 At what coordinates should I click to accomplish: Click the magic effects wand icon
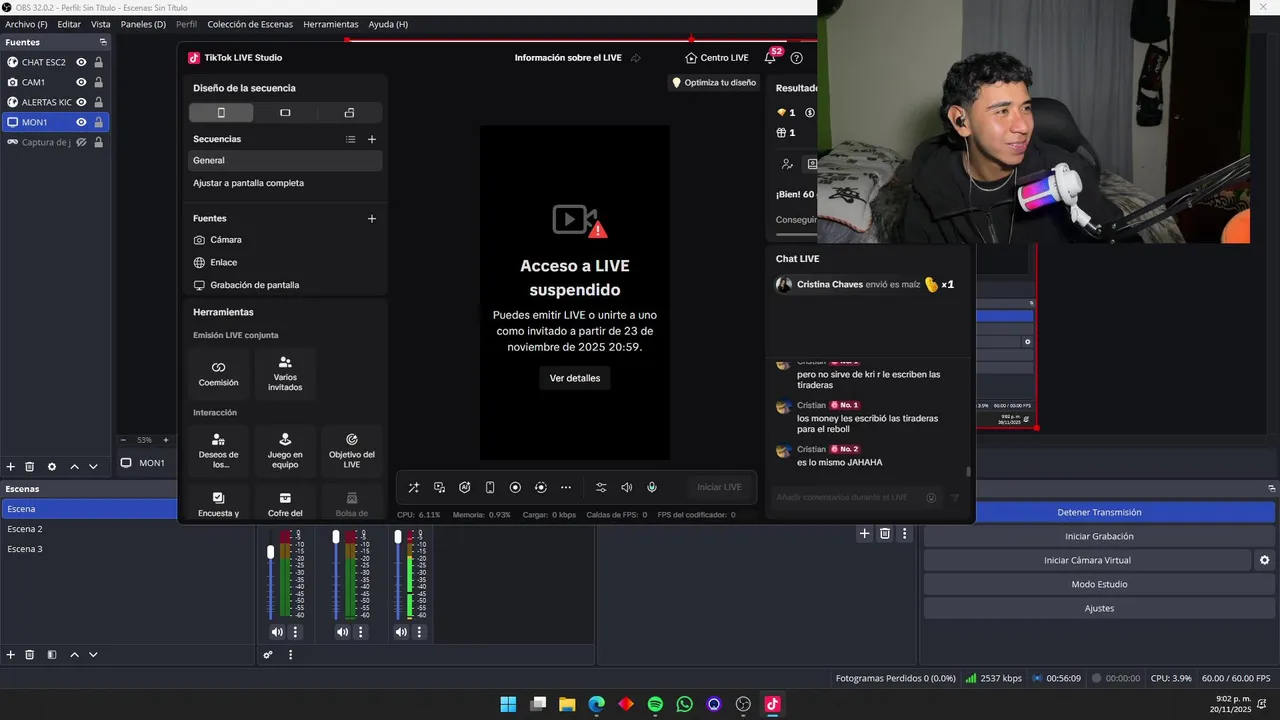(x=413, y=487)
